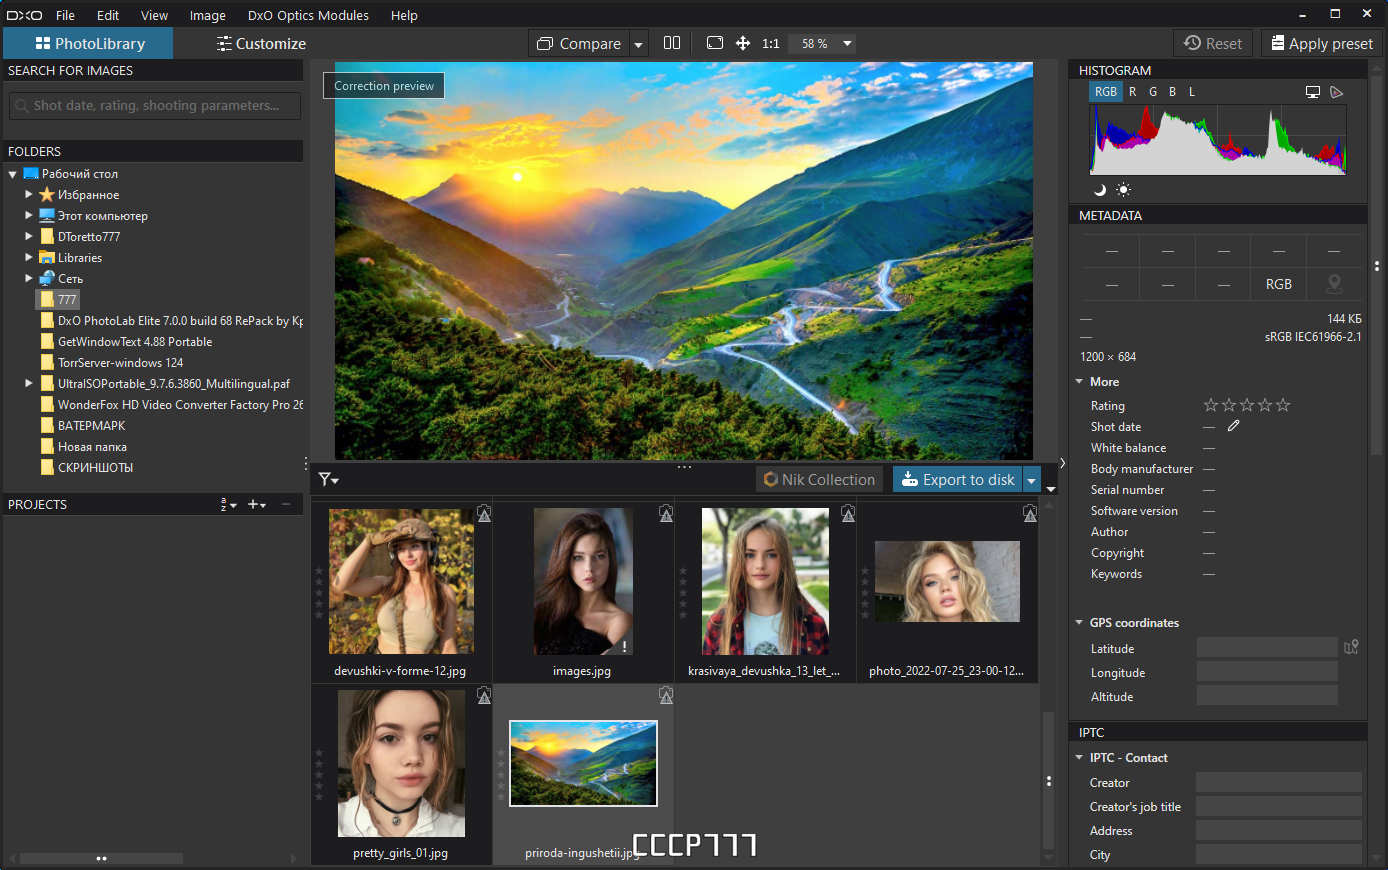Set star rating on devushki-v-forme-12.jpg thumbnail
1388x870 pixels.
tap(319, 593)
